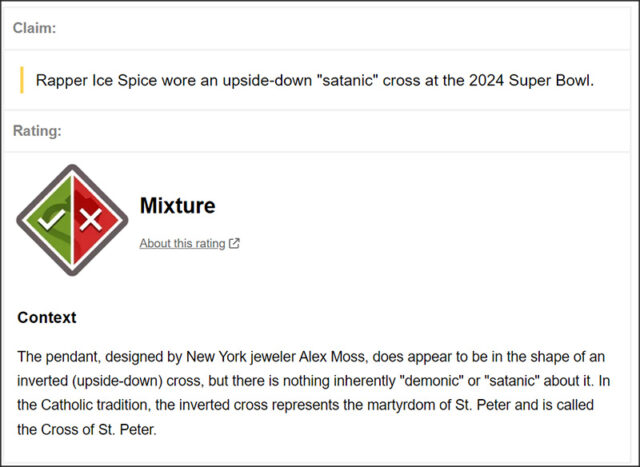Image resolution: width=640 pixels, height=467 pixels.
Task: Click the "Rating:" section label
Action: pyautogui.click(x=37, y=131)
